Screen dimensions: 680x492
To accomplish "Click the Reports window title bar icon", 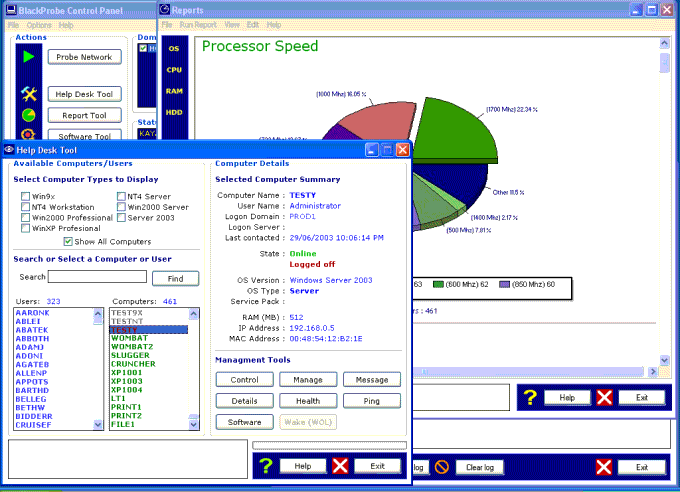I will tap(165, 9).
